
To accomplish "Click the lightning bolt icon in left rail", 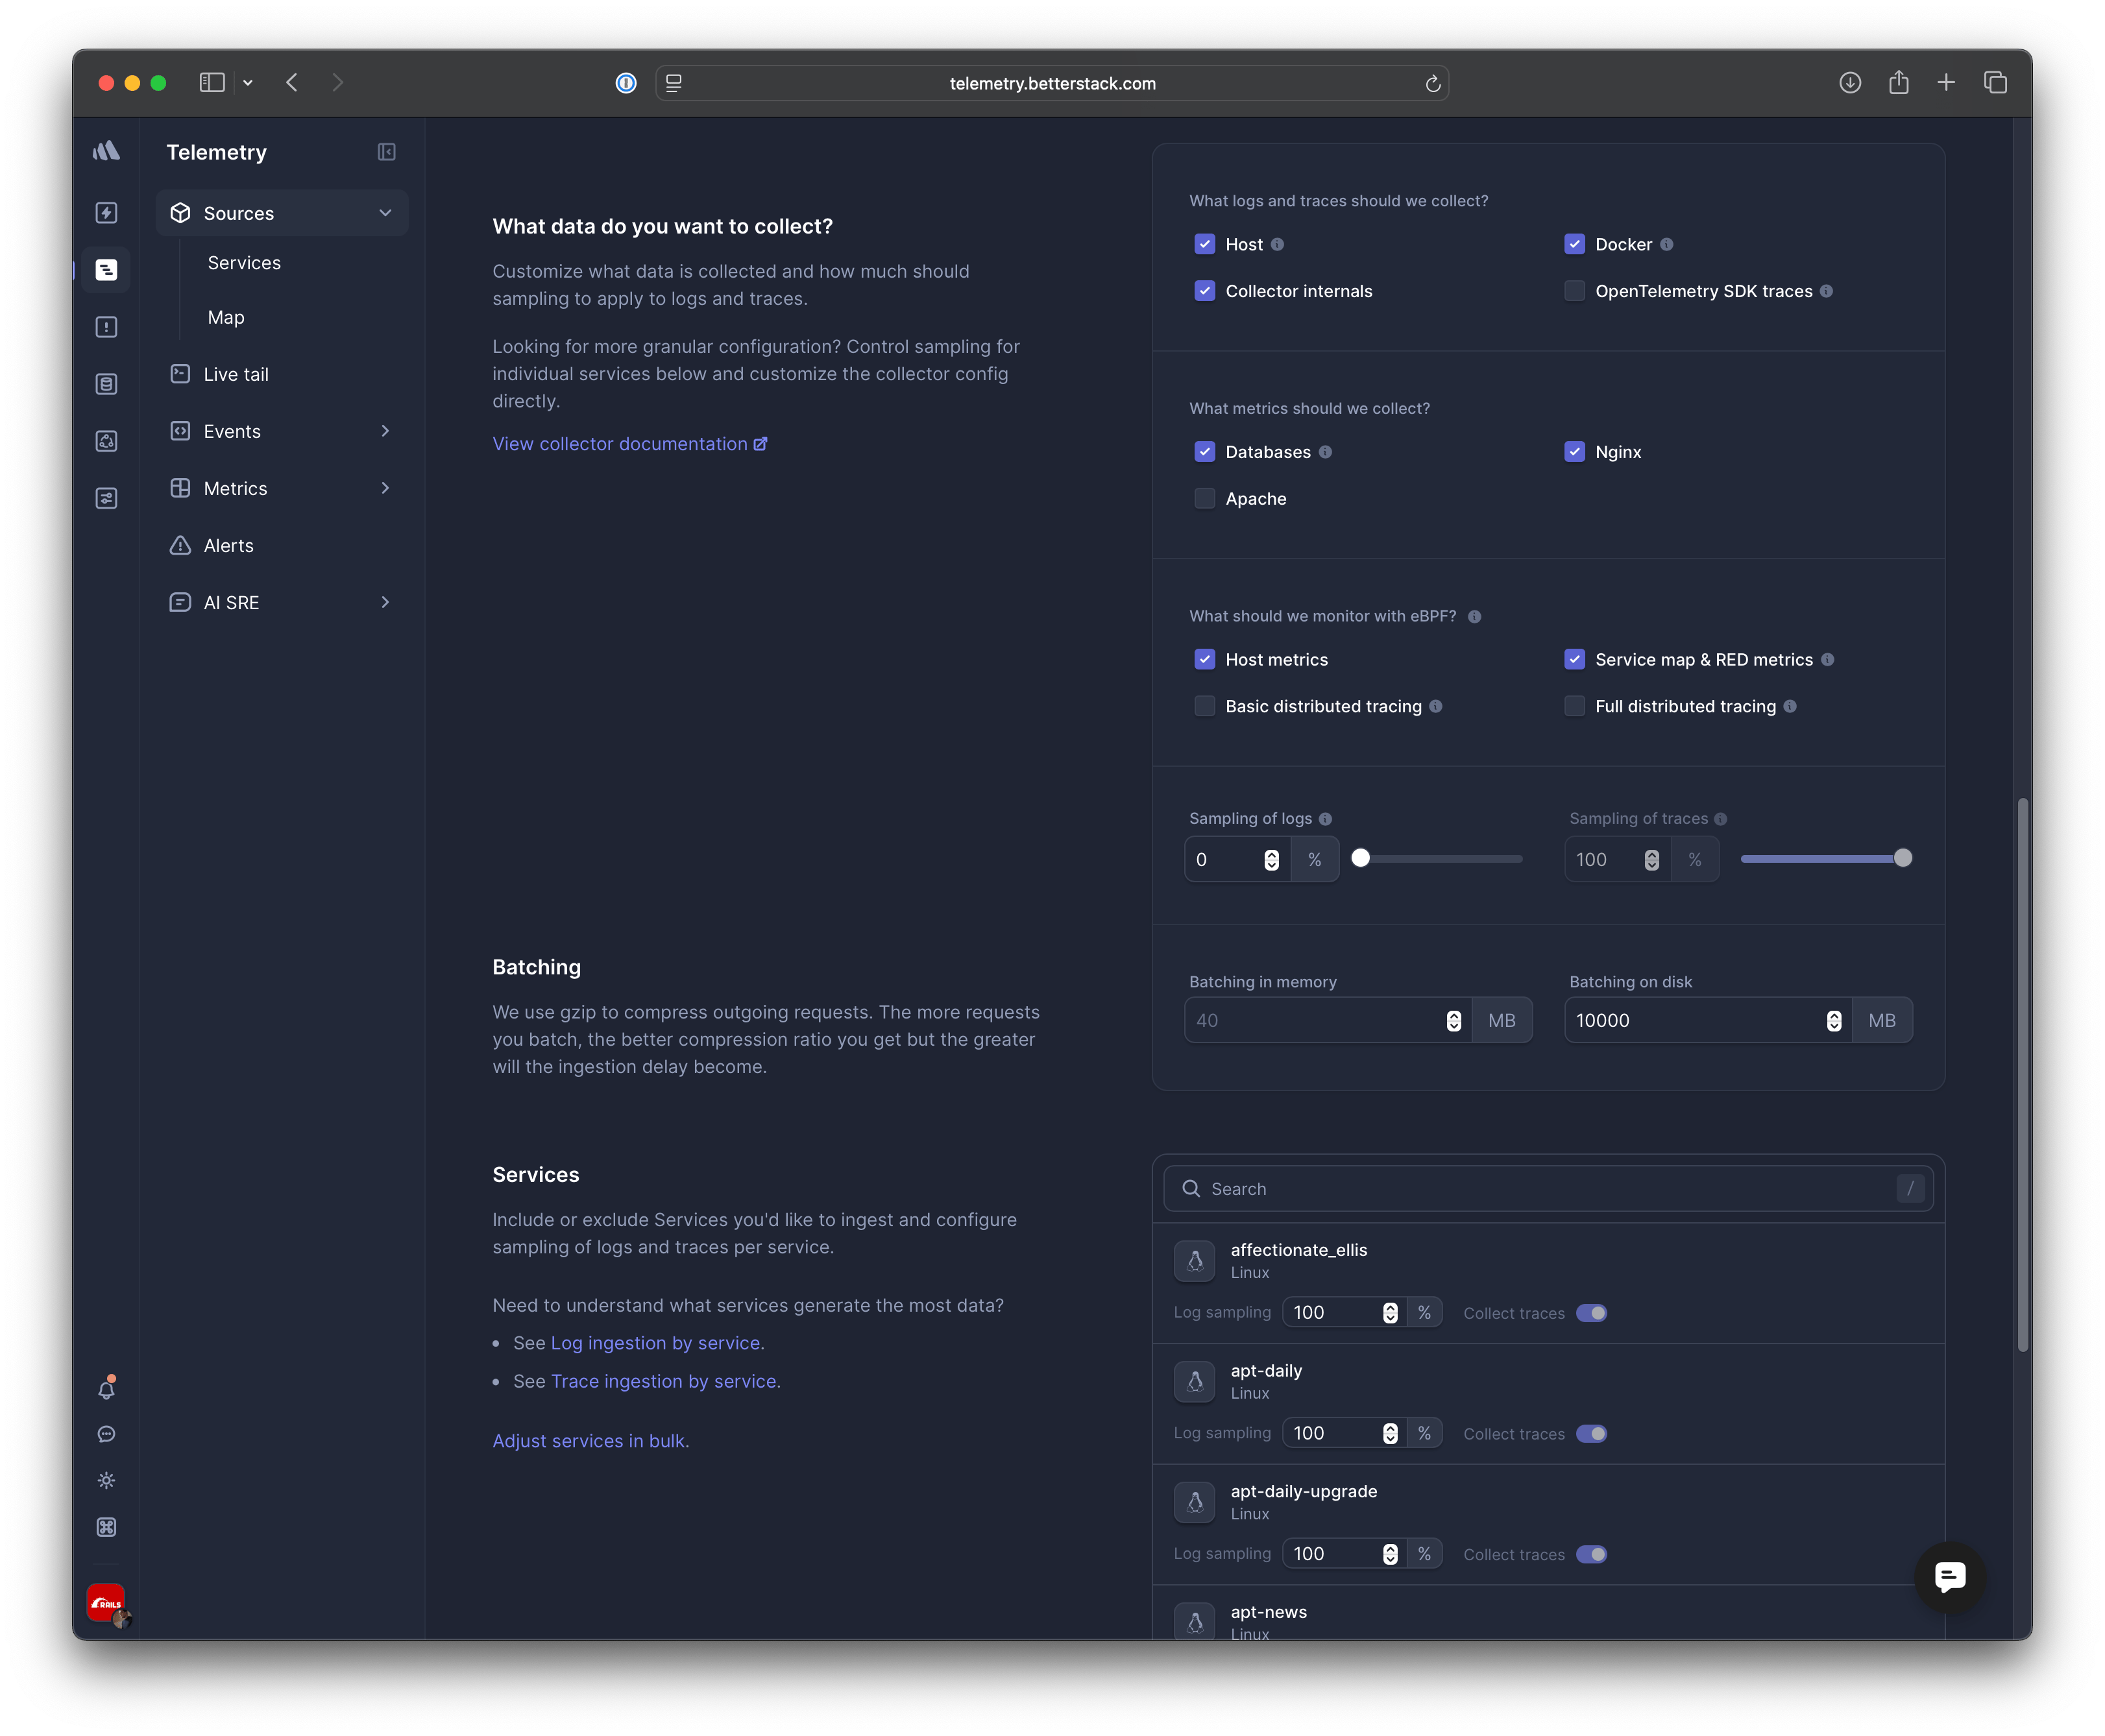I will pyautogui.click(x=106, y=212).
